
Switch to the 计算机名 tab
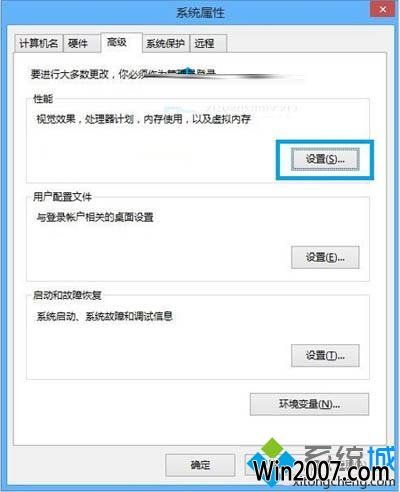point(38,43)
